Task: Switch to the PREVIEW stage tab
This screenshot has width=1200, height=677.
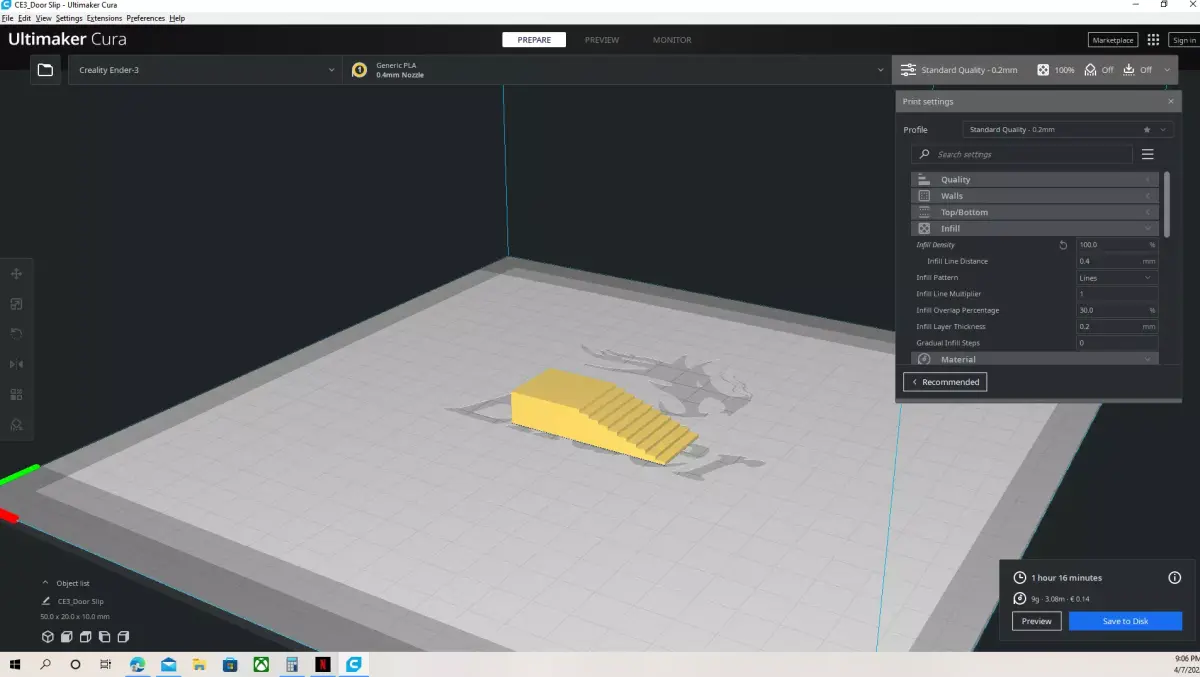Action: click(602, 40)
